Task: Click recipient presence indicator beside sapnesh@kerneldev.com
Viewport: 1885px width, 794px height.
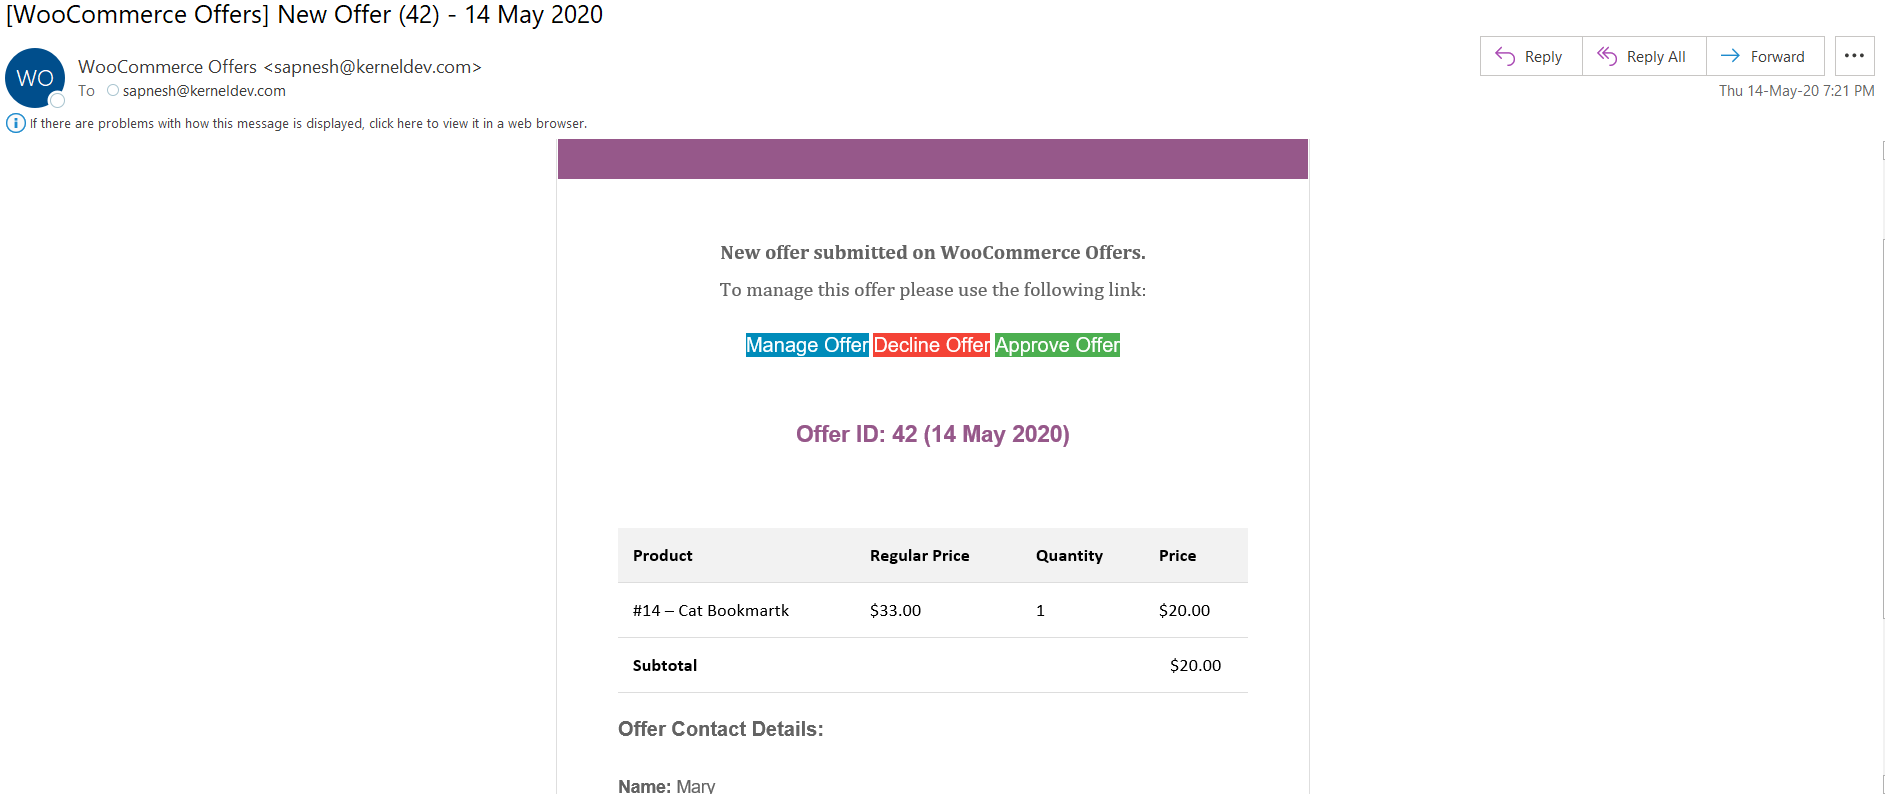Action: (x=113, y=90)
